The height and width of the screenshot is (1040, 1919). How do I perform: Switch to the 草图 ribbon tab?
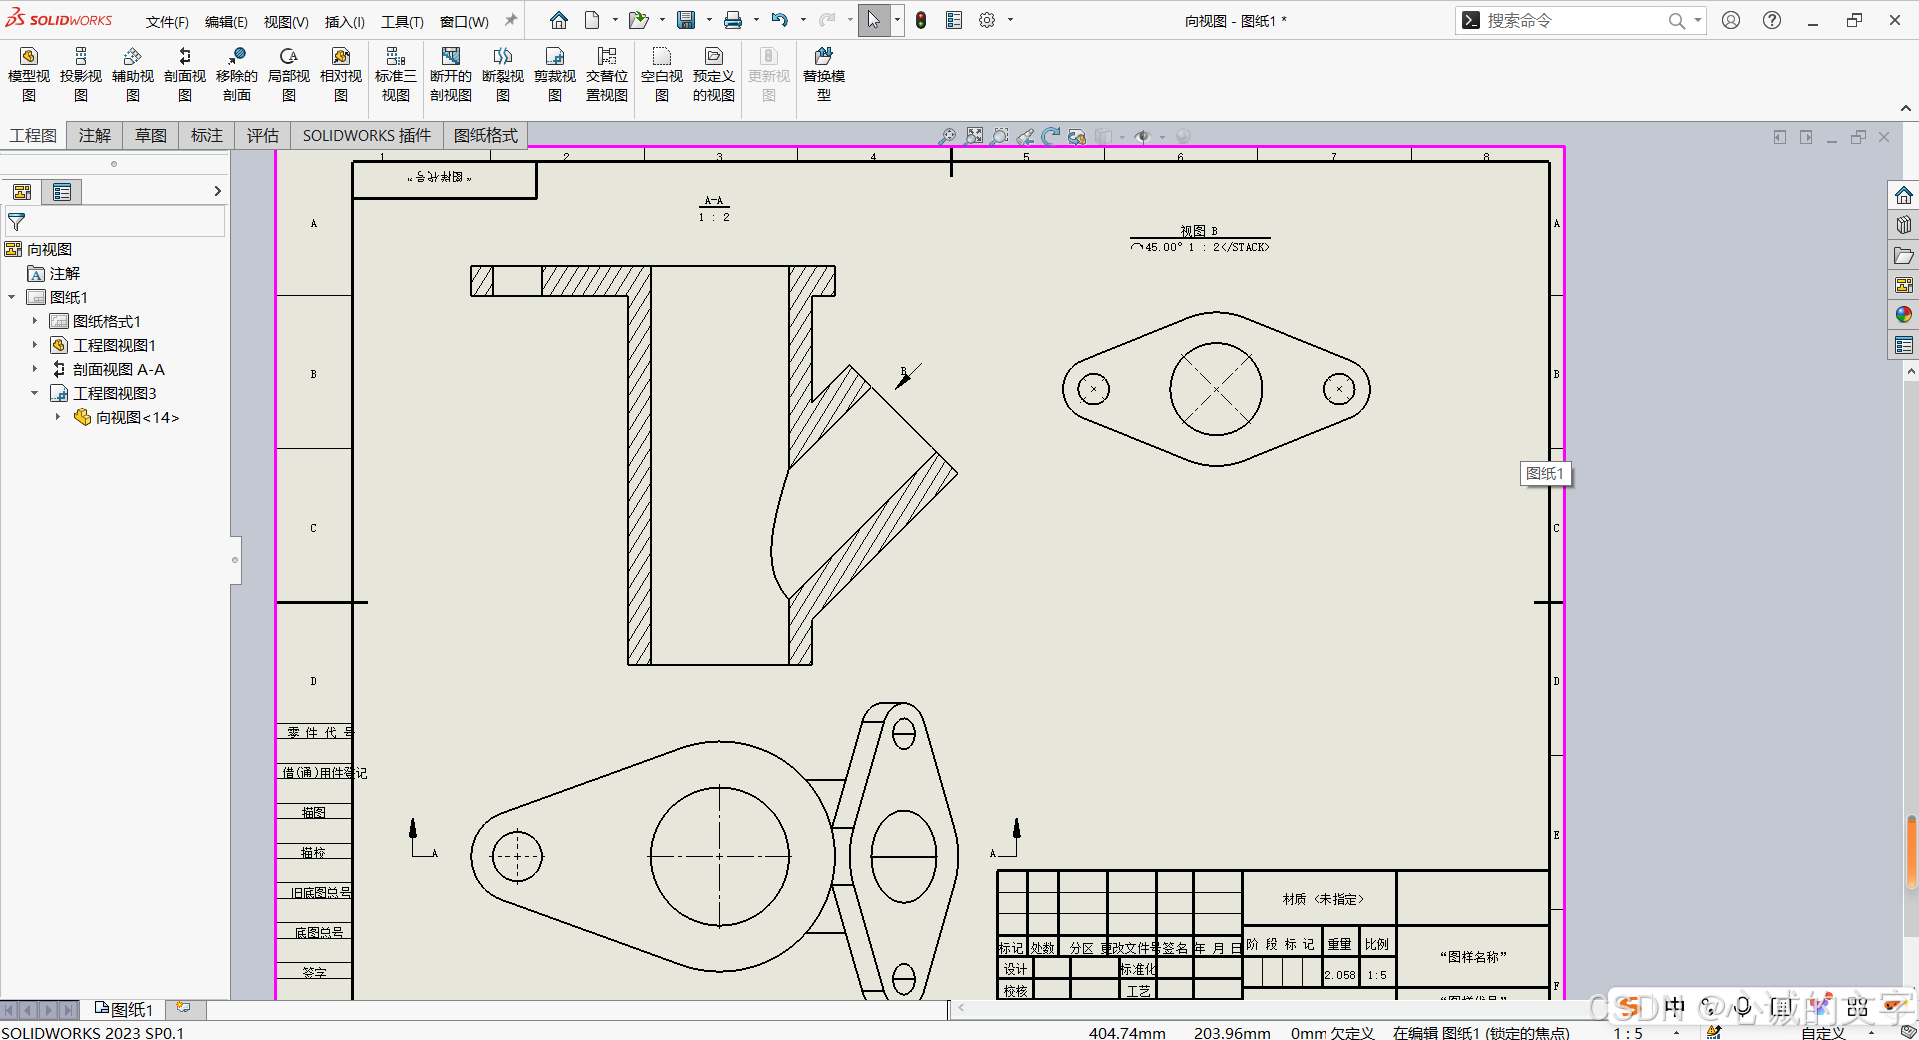point(151,136)
